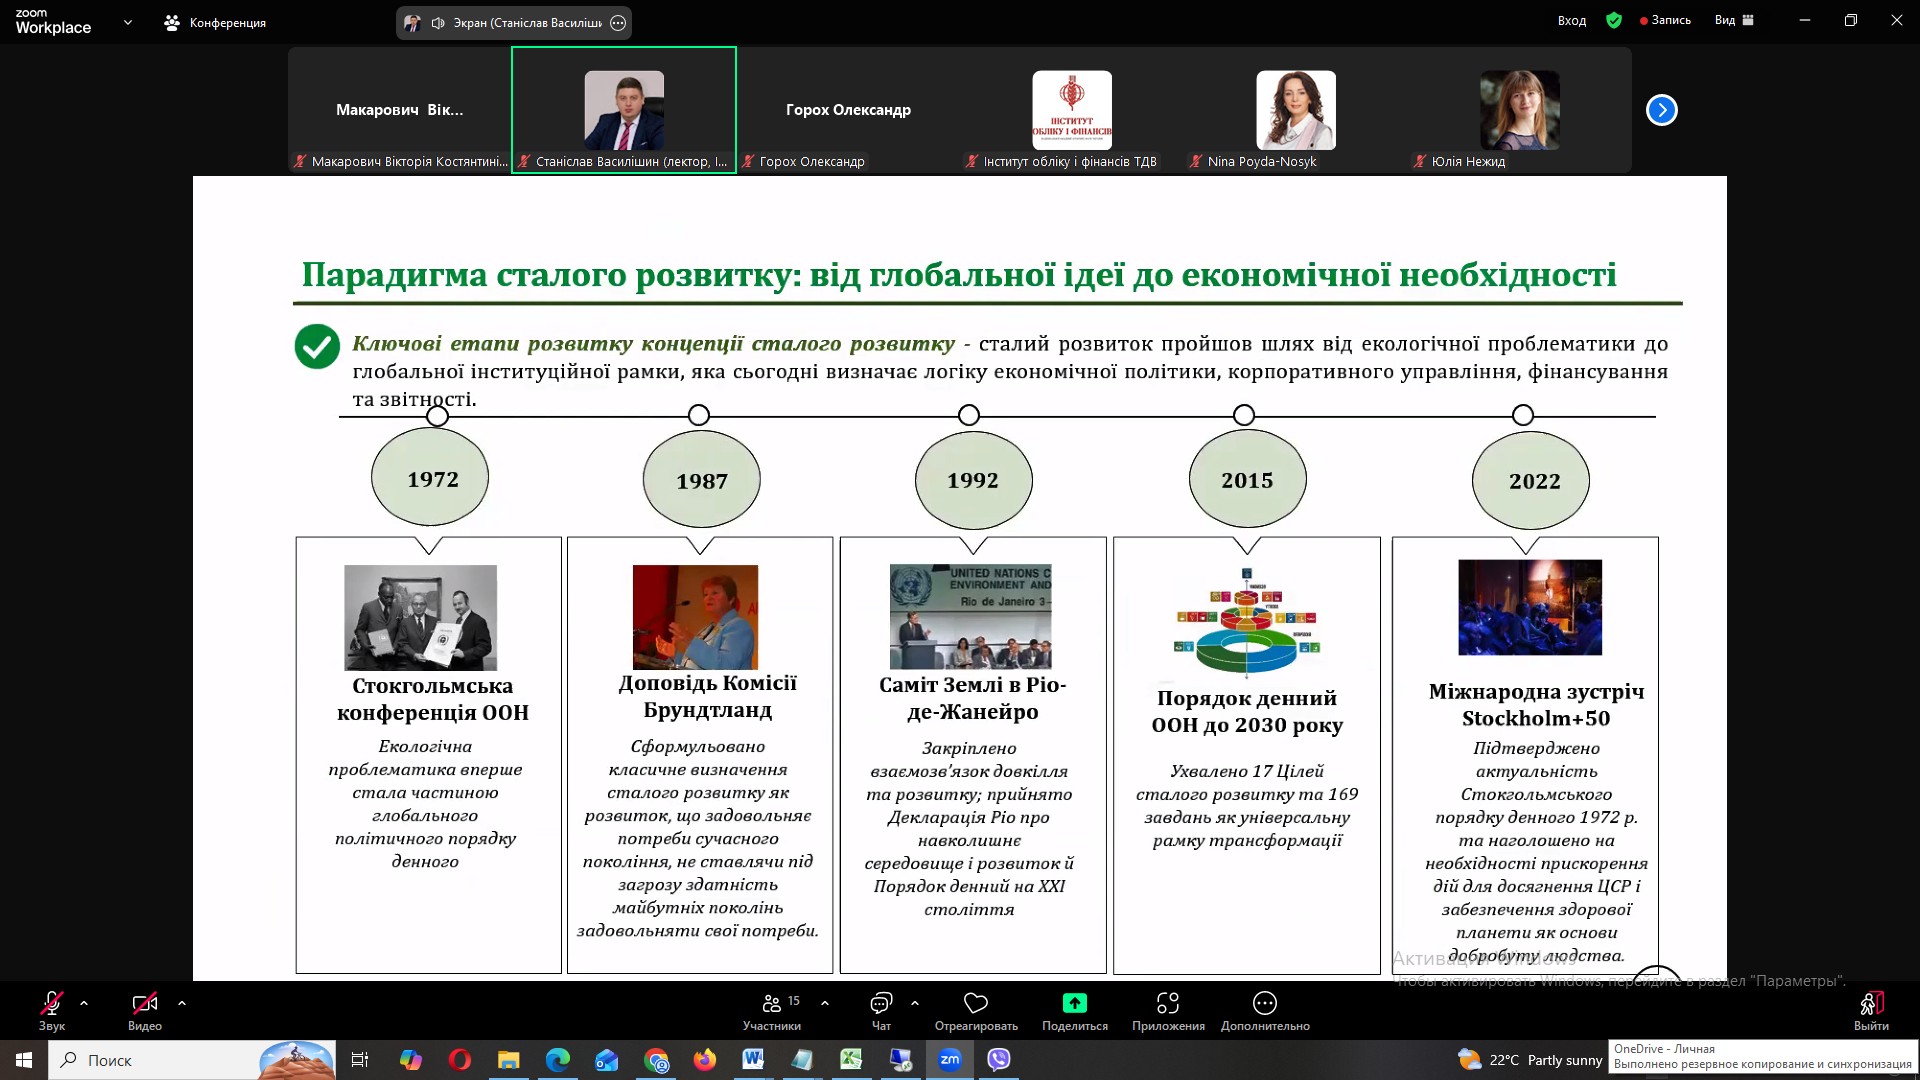Screen dimensions: 1920x1080
Task: Open Google Chrome from taskbar
Action: point(656,1060)
